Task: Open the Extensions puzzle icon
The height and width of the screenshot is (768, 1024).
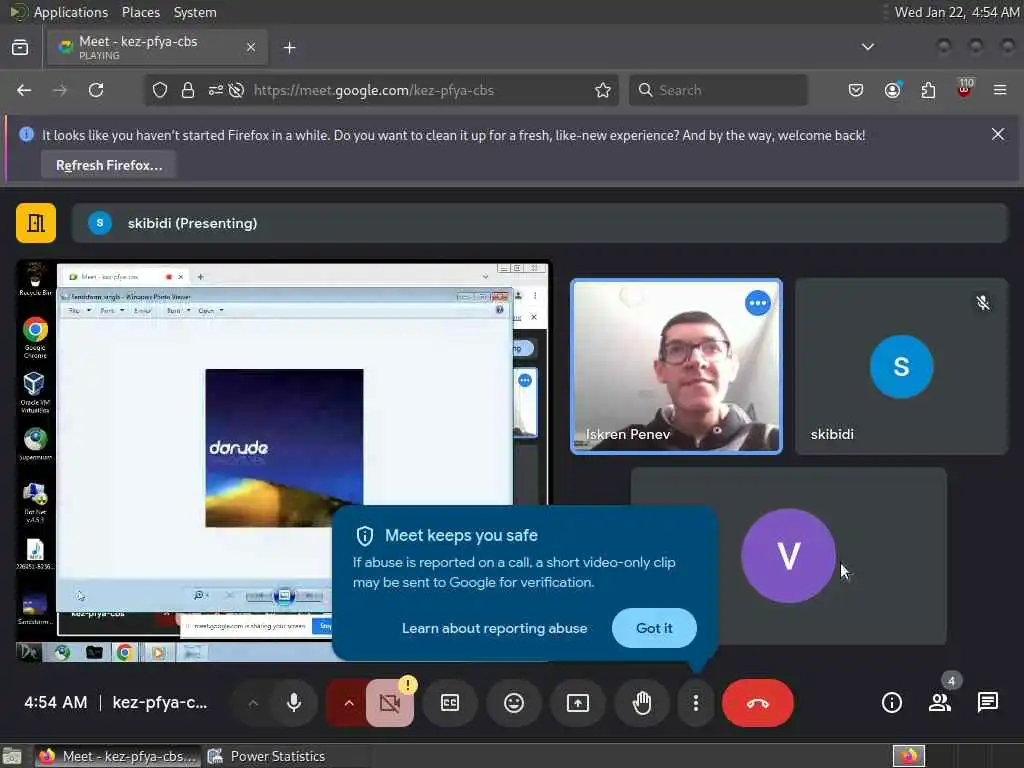Action: tap(928, 90)
